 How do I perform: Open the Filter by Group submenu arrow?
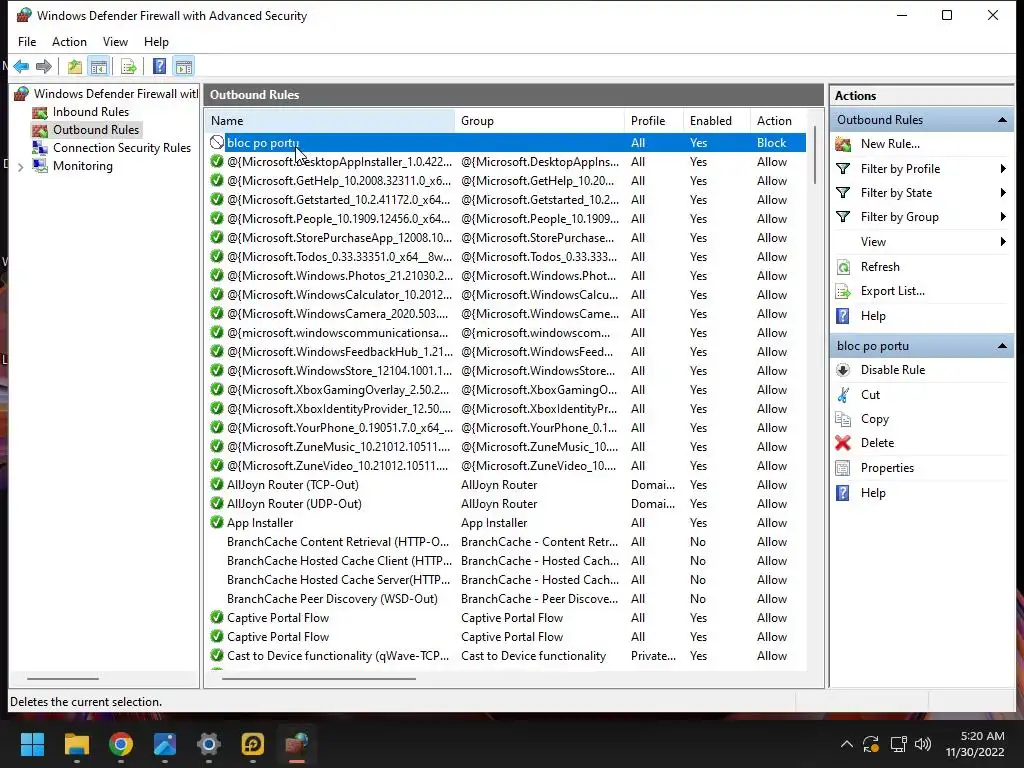(1003, 217)
